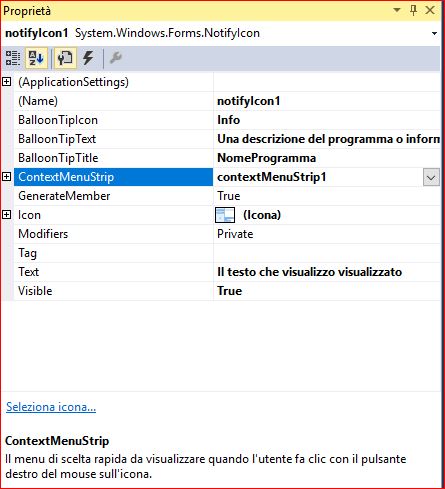Select the BalloonTipTitle value NomeProgramma
Screen dimensions: 445x489
pyautogui.click(x=267, y=158)
